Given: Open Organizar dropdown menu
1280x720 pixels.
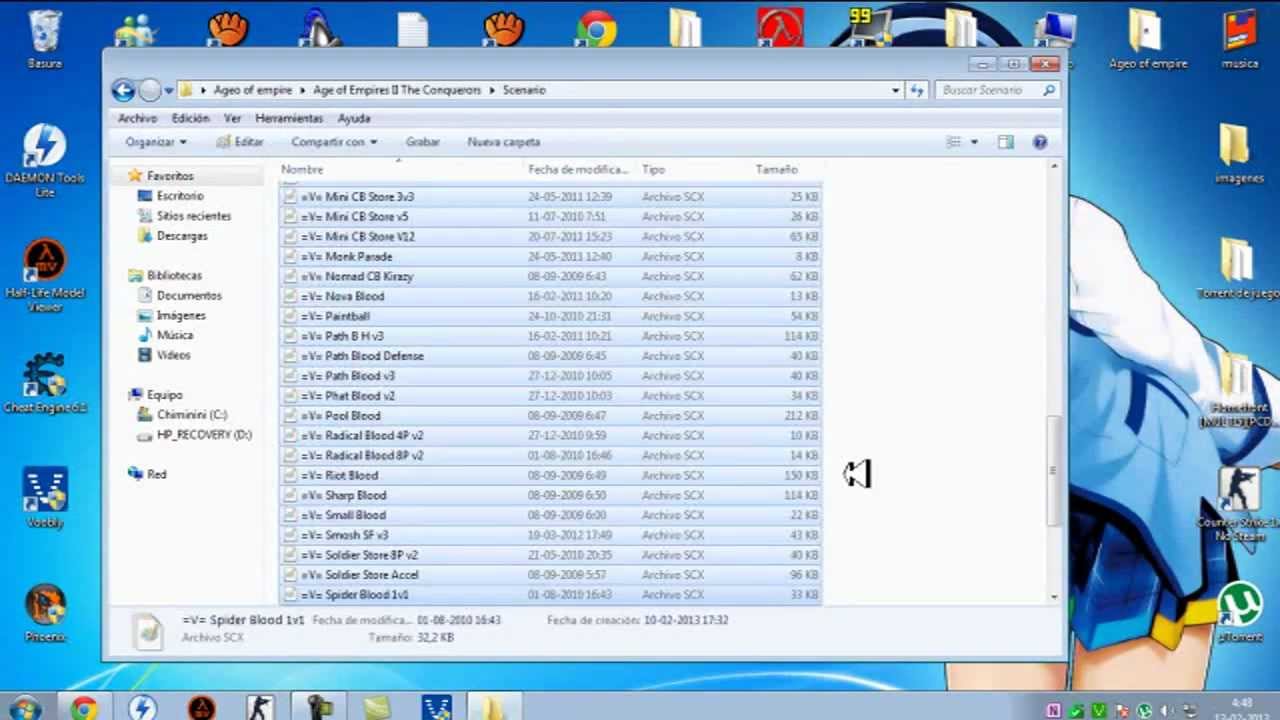Looking at the screenshot, I should 155,142.
